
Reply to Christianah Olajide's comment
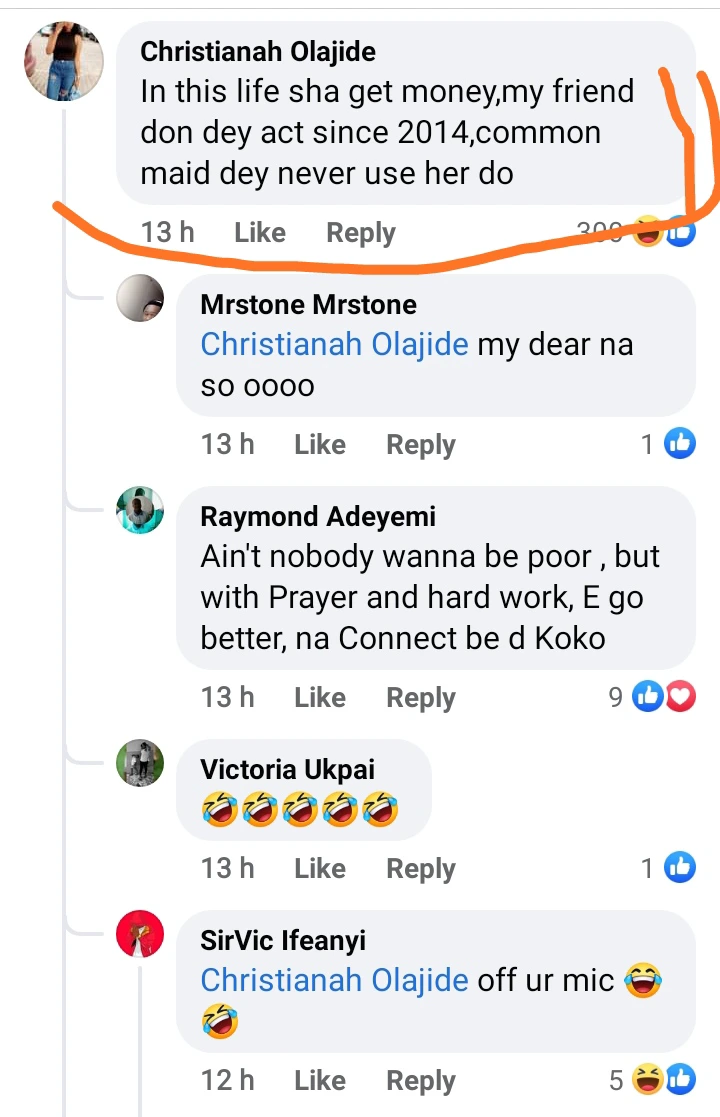point(361,233)
